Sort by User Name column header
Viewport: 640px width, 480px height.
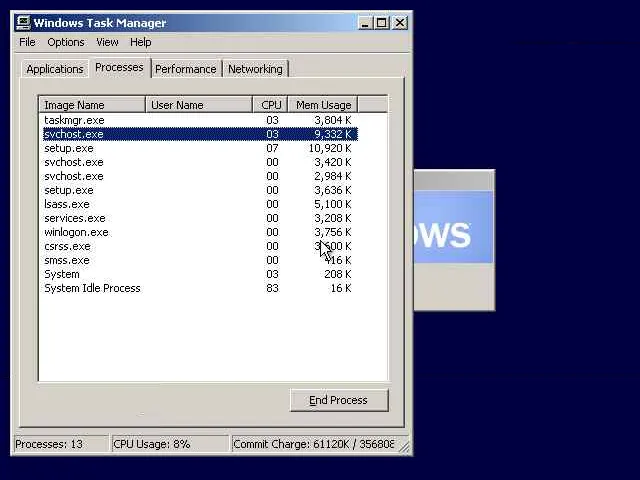(x=199, y=105)
